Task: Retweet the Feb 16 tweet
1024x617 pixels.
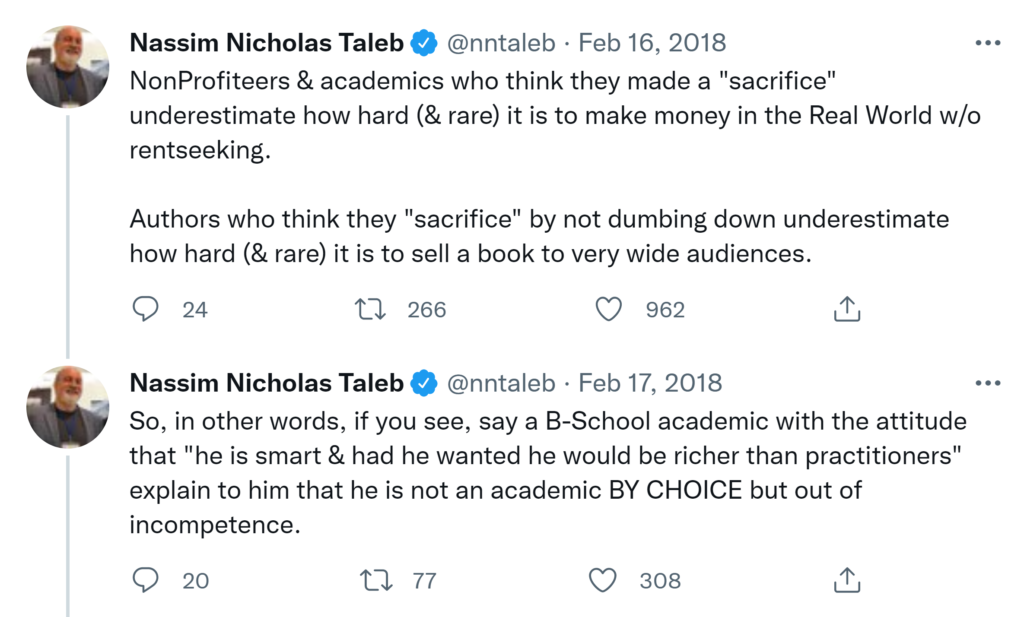Action: point(373,310)
